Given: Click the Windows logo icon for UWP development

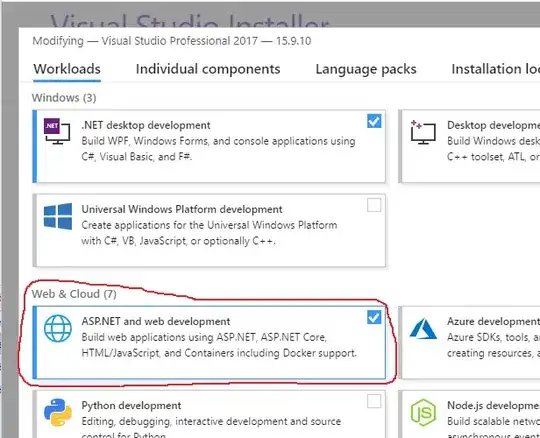Looking at the screenshot, I should point(58,216).
